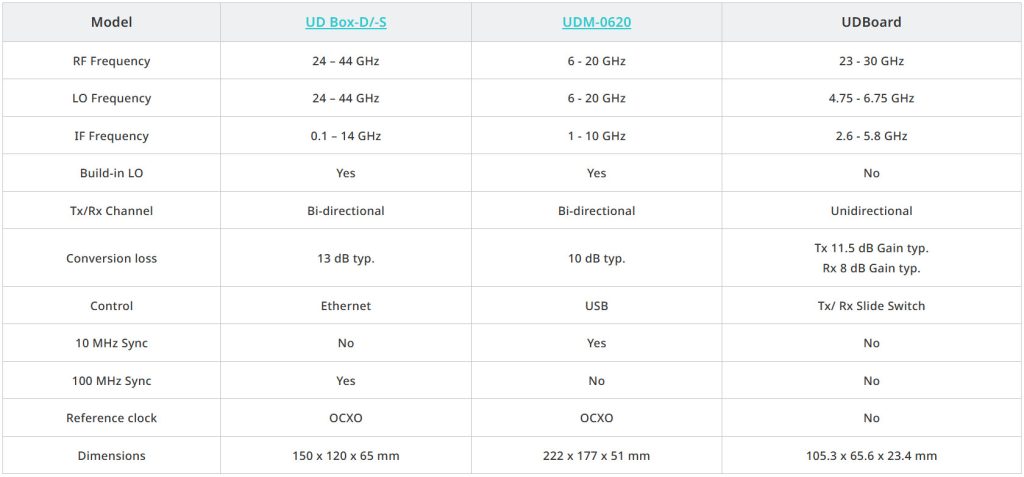This screenshot has height=477, width=1024.
Task: Click the 23 - 30 GHz cell
Action: pyautogui.click(x=871, y=61)
